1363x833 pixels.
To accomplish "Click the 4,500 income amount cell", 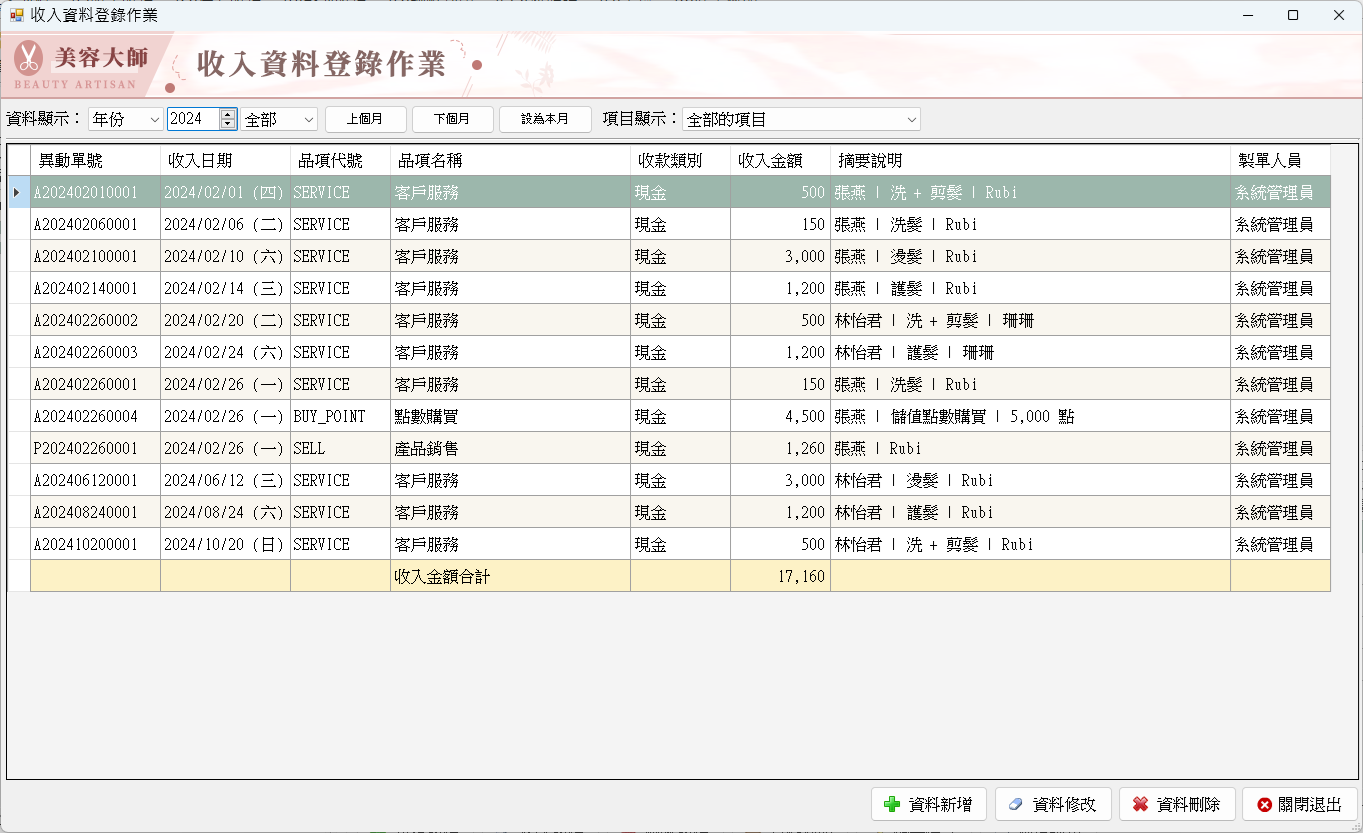I will 780,416.
